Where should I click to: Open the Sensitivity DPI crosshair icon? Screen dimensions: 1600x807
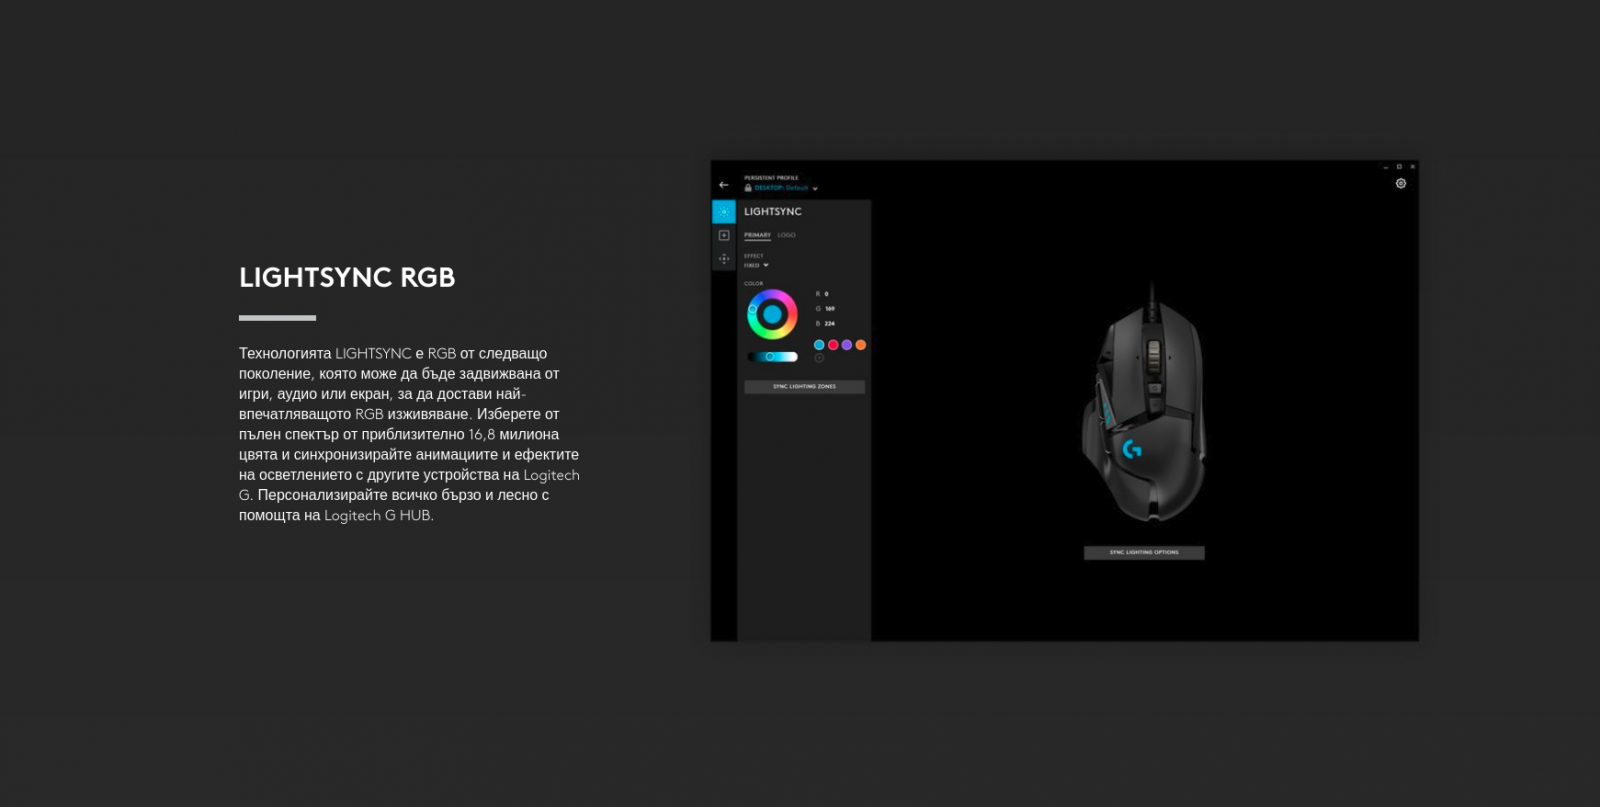724,259
